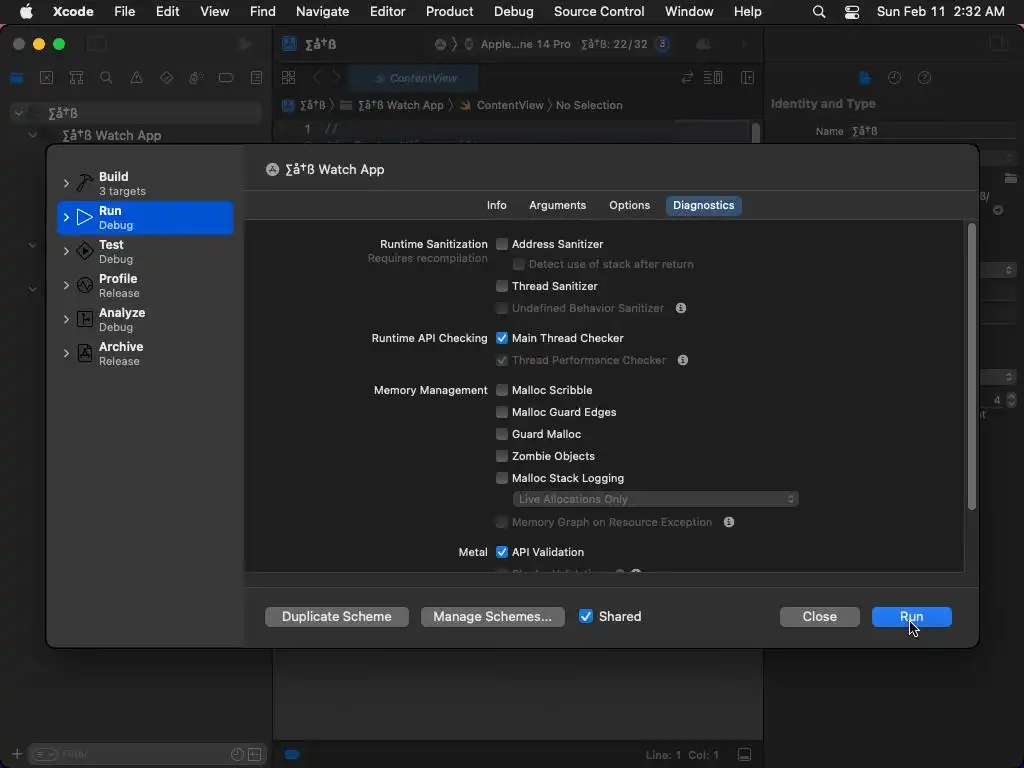The height and width of the screenshot is (768, 1024).
Task: Open report navigator icon in Xcode window
Action: (257, 78)
